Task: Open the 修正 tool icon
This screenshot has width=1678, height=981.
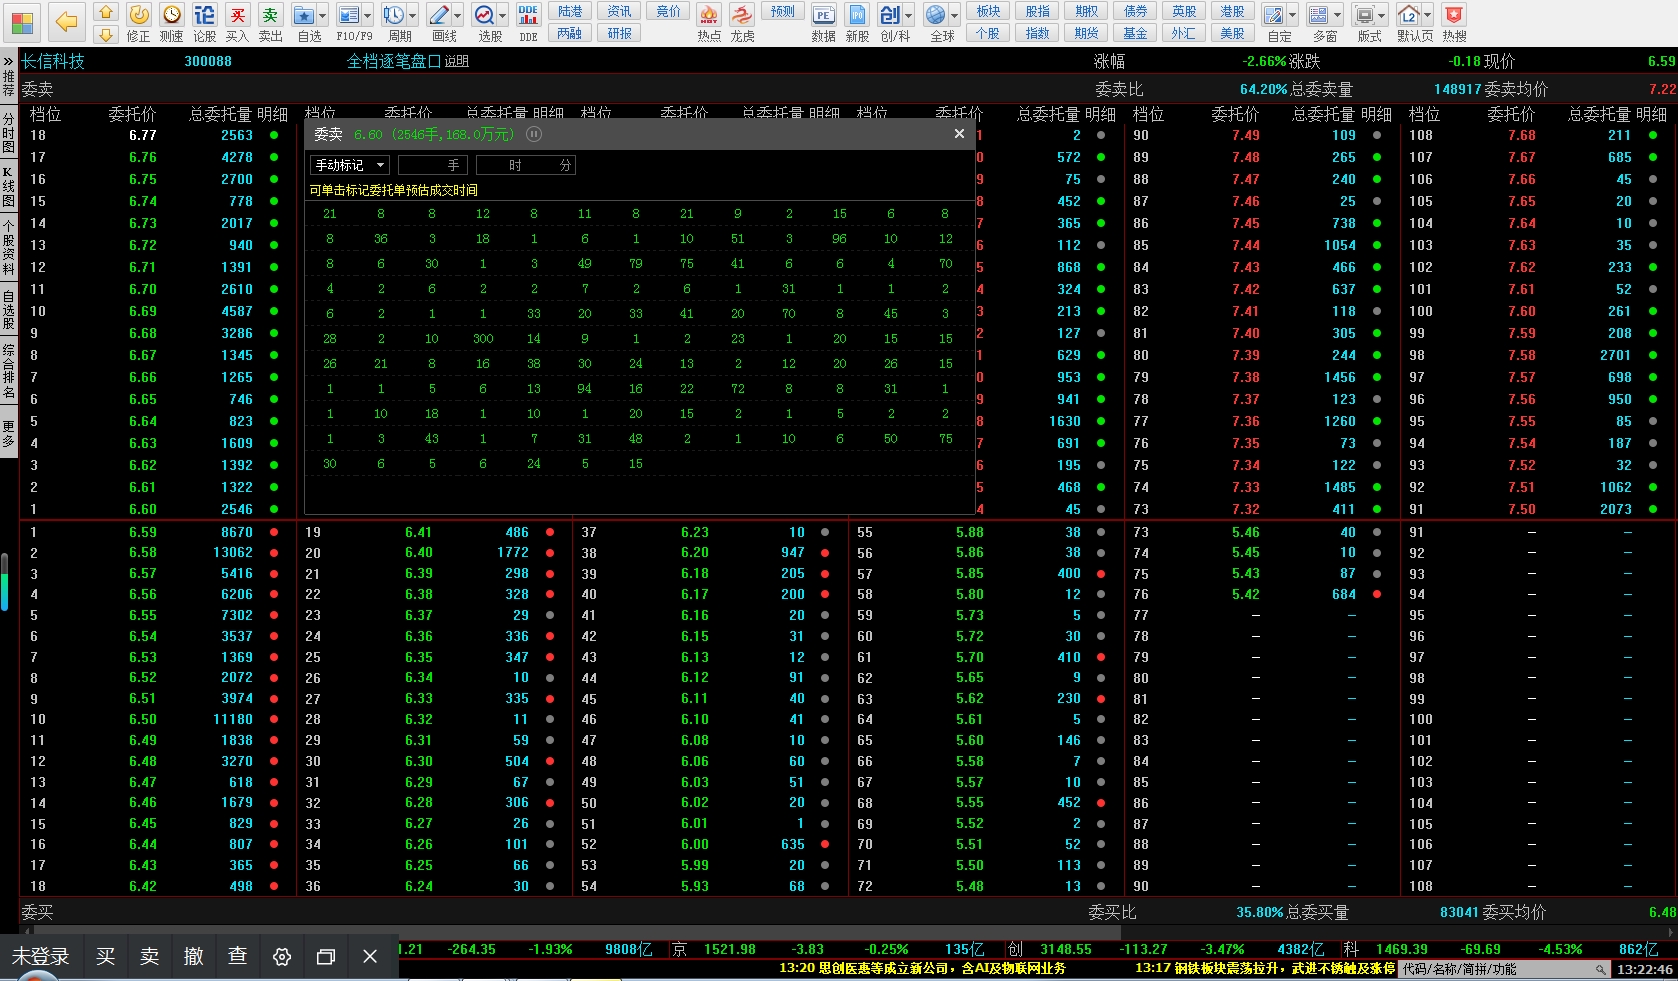Action: (x=139, y=15)
